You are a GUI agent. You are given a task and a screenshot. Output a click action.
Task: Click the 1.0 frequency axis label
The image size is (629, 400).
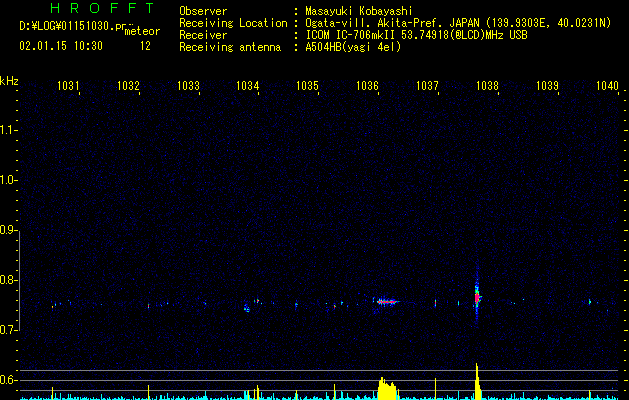coord(8,180)
